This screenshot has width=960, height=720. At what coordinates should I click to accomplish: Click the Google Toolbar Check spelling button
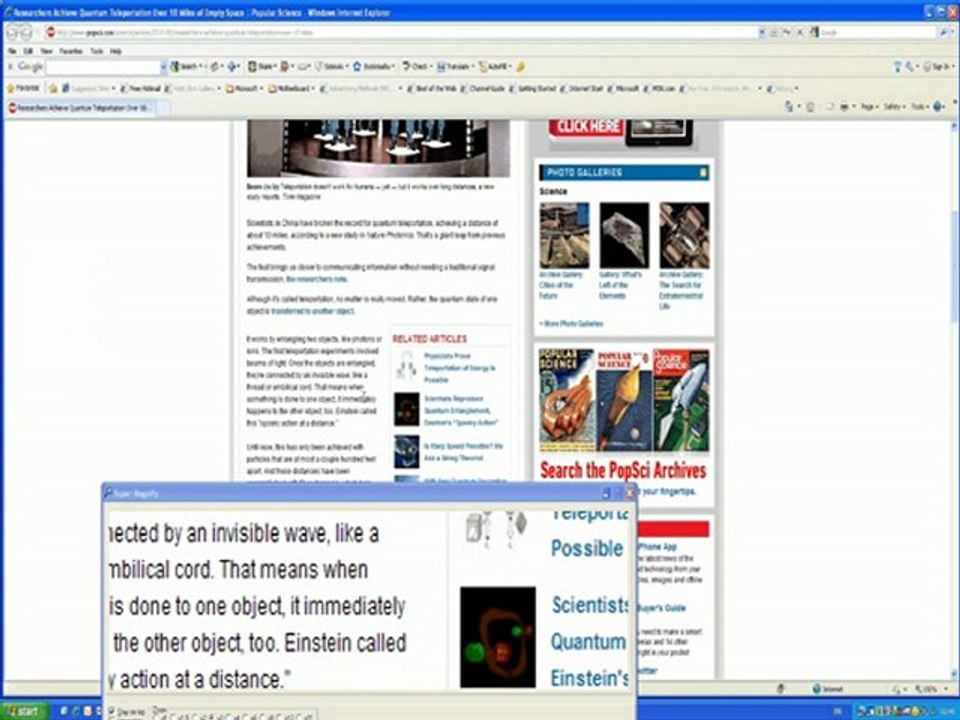tap(416, 66)
